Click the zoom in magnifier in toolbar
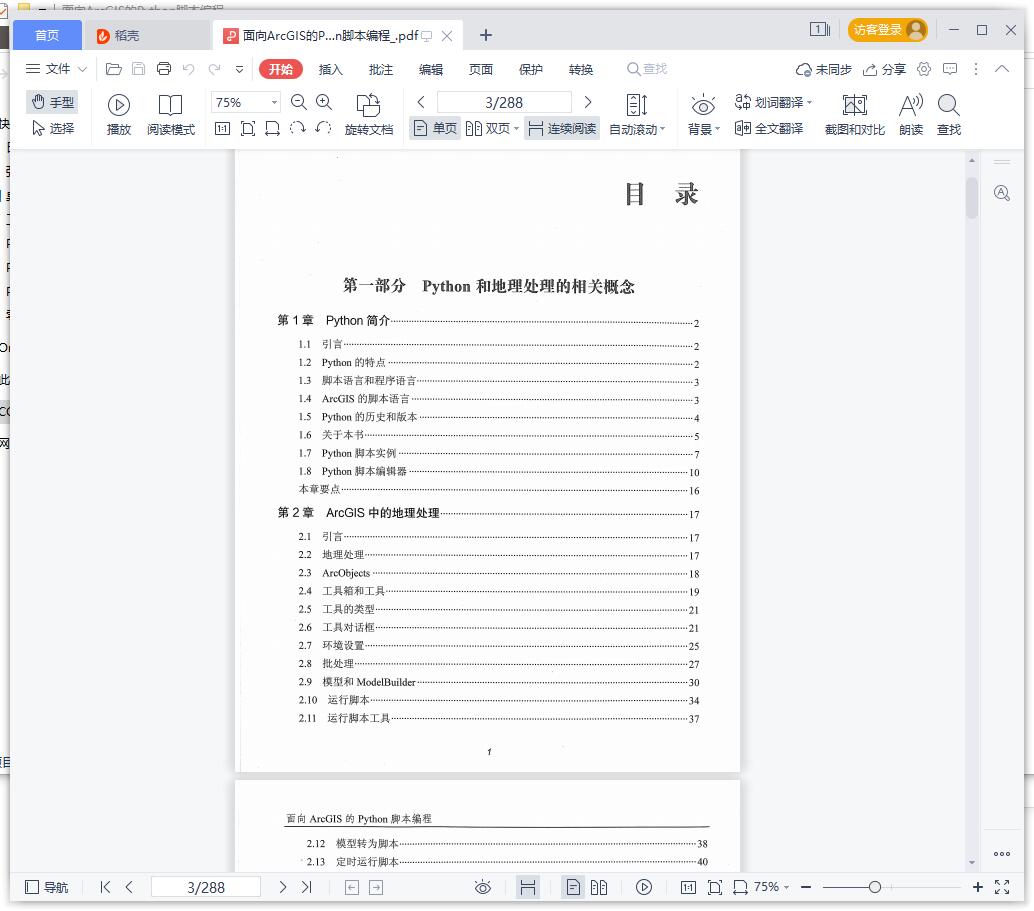The height and width of the screenshot is (911, 1034). (x=324, y=102)
